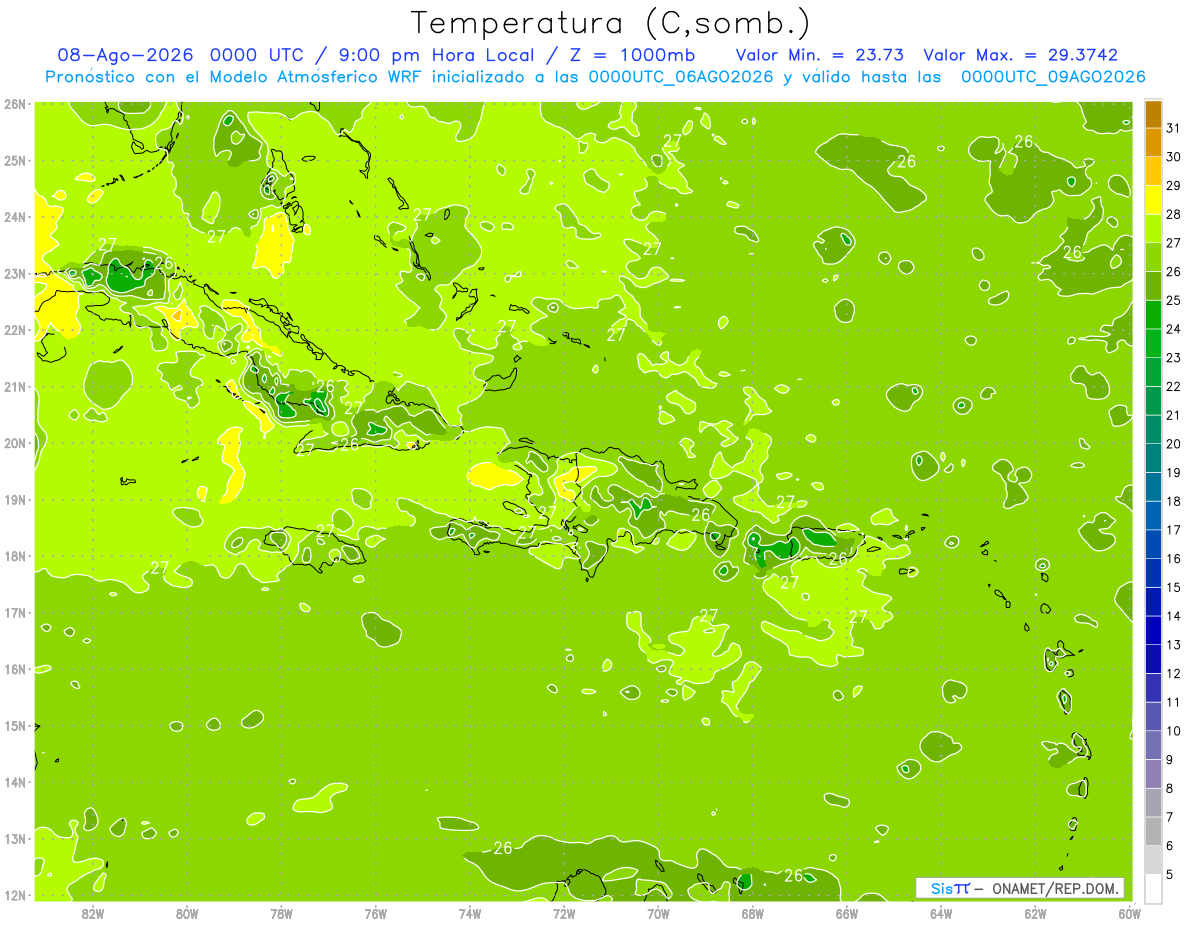Select the "Z = 1000mb" level text
Viewport: 1200px width, 927px height.
632,55
